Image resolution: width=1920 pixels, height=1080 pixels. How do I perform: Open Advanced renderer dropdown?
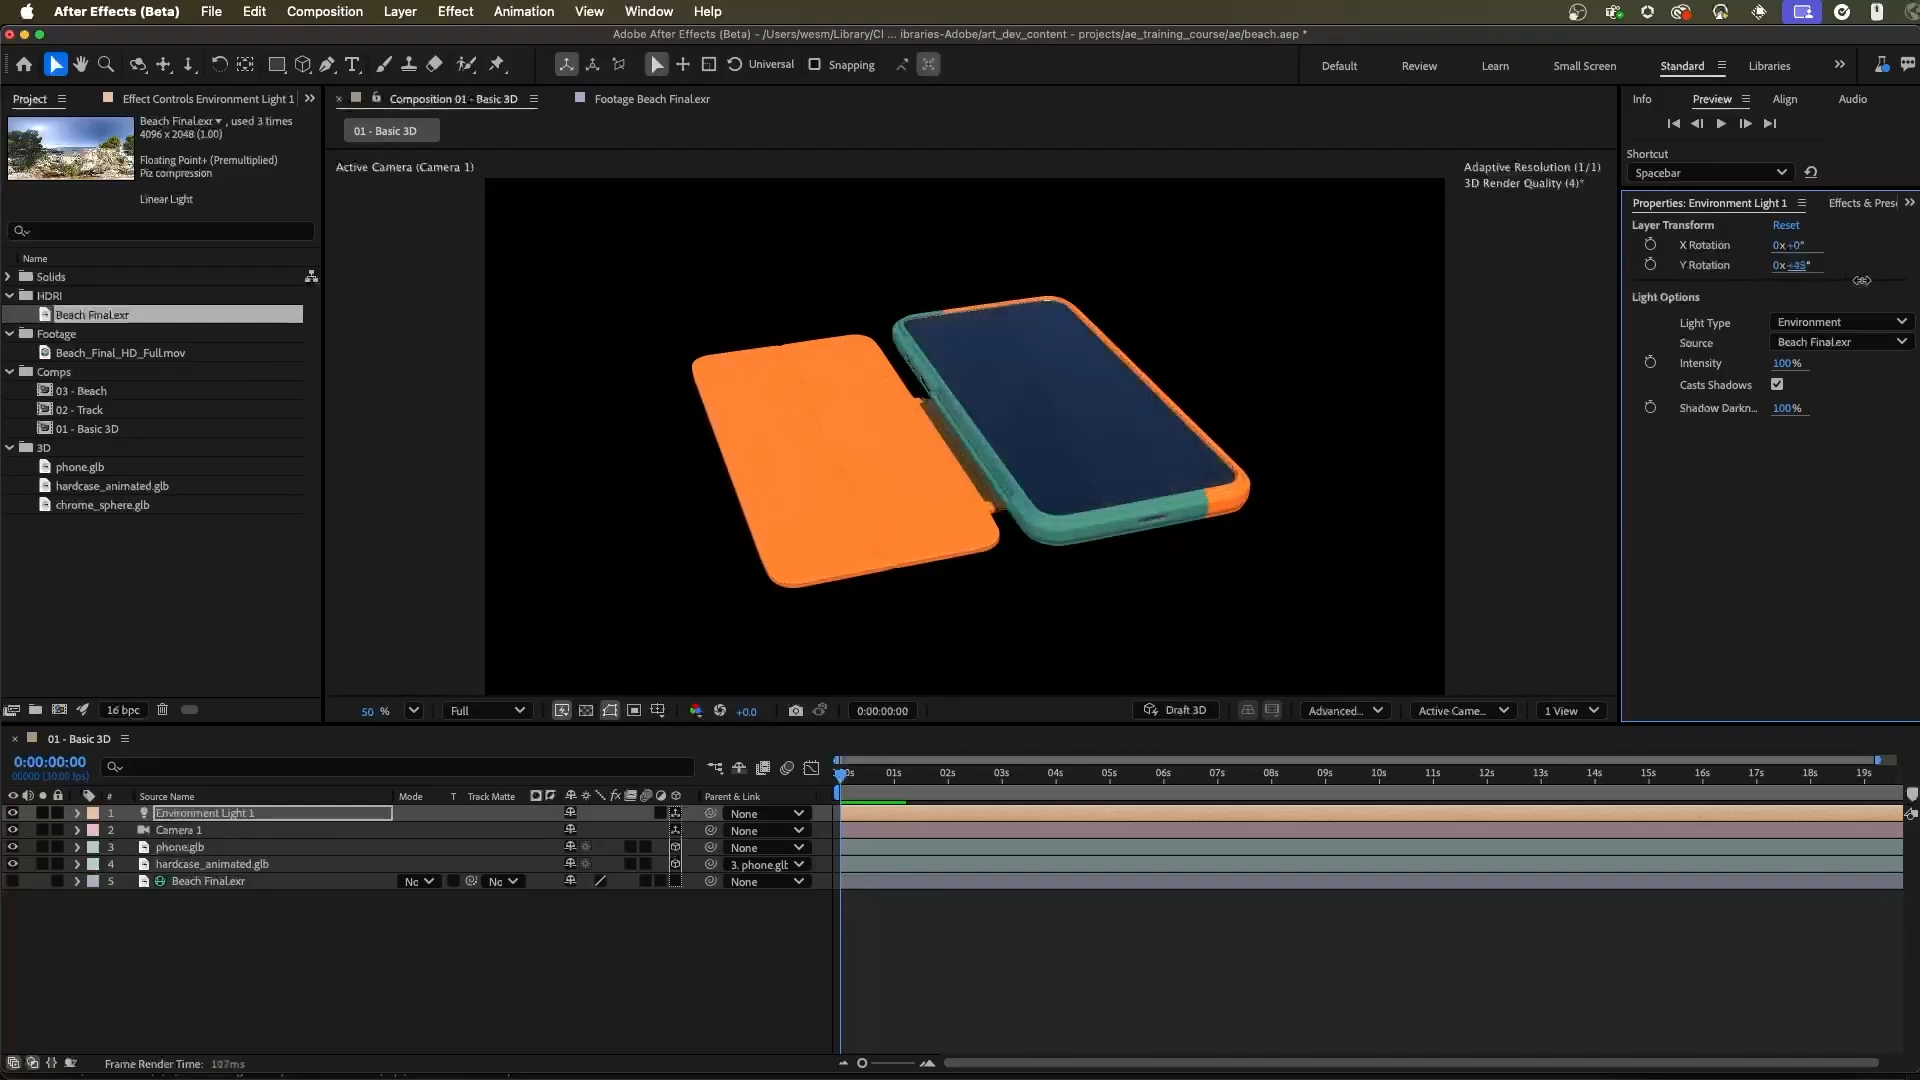pyautogui.click(x=1346, y=711)
